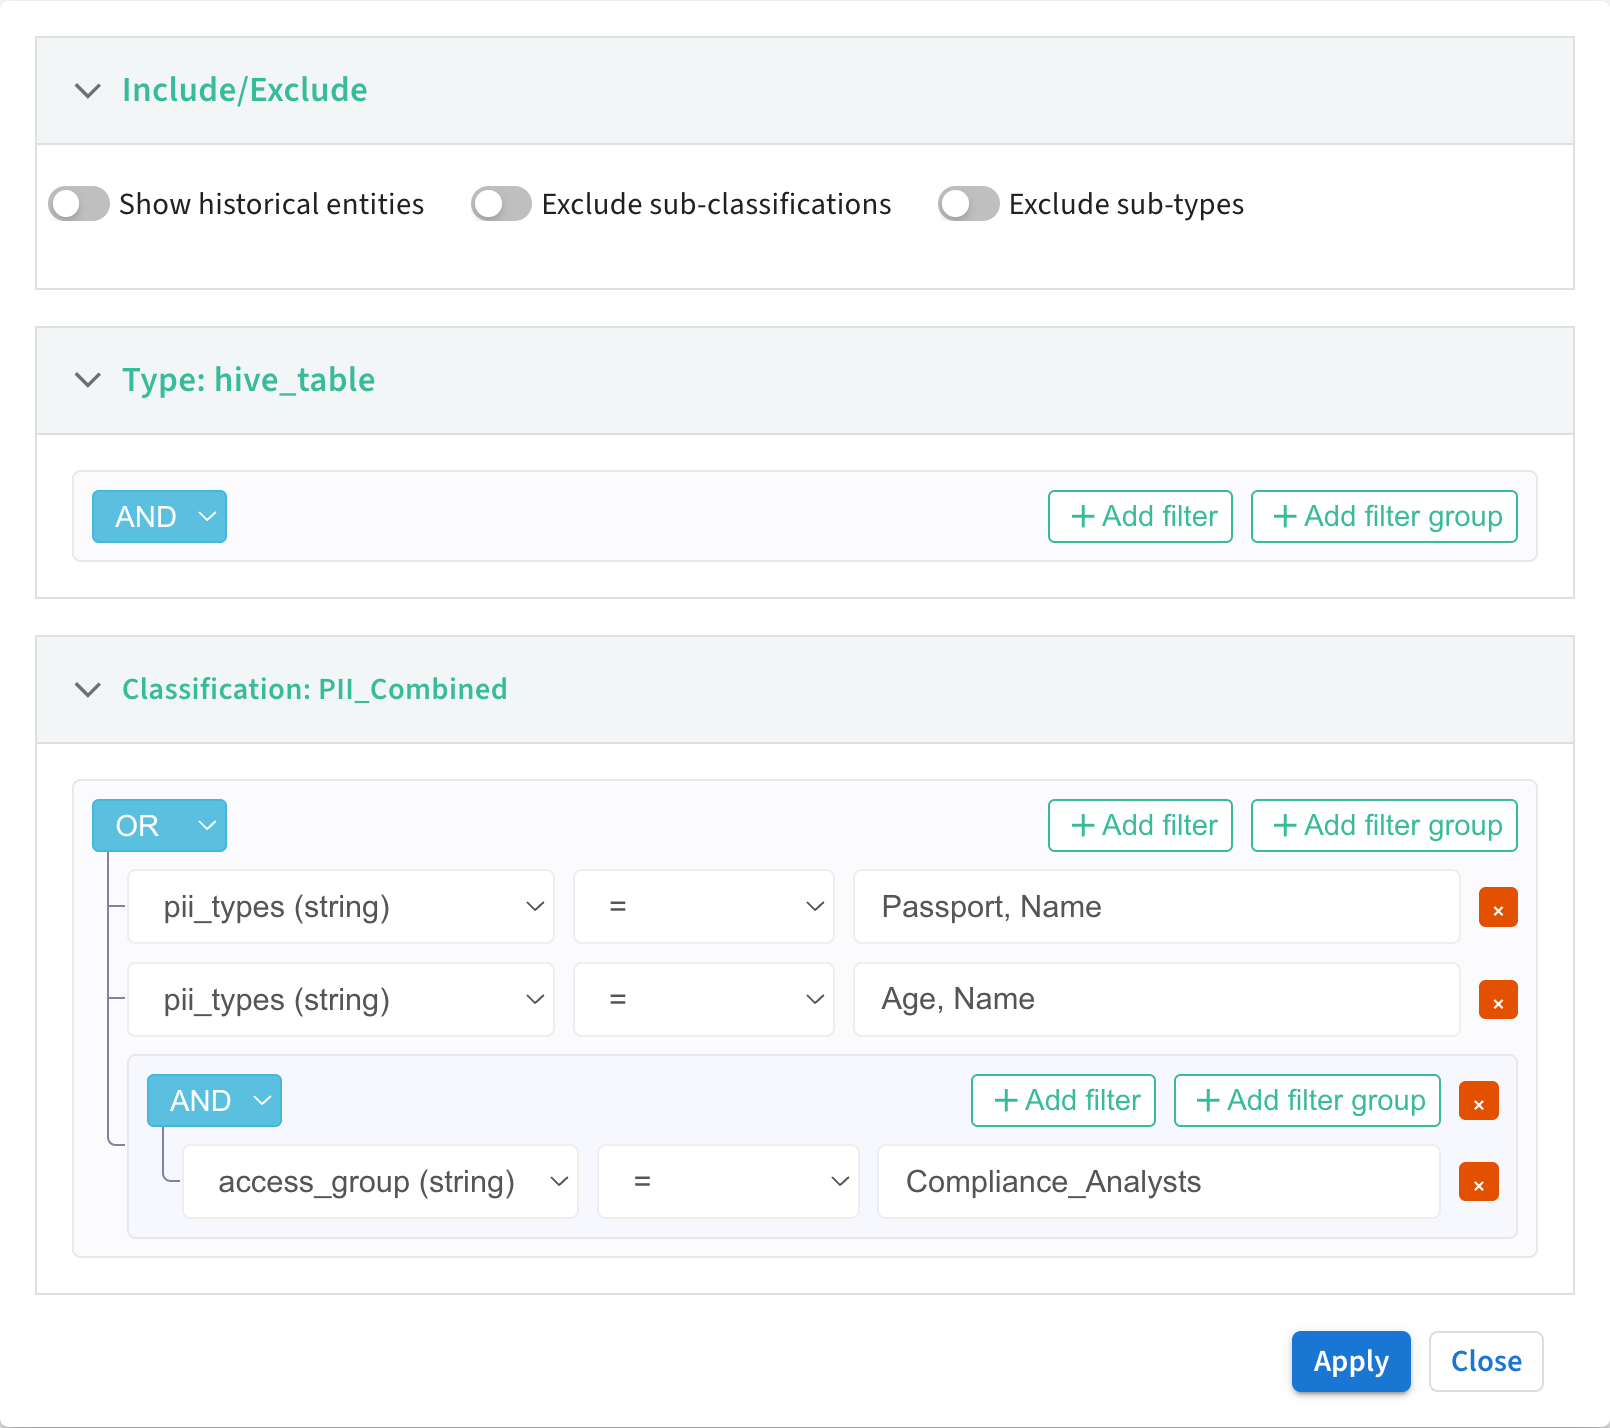Screen dimensions: 1610x1428
Task: Collapse the Type: hive_table section
Action: (88, 380)
